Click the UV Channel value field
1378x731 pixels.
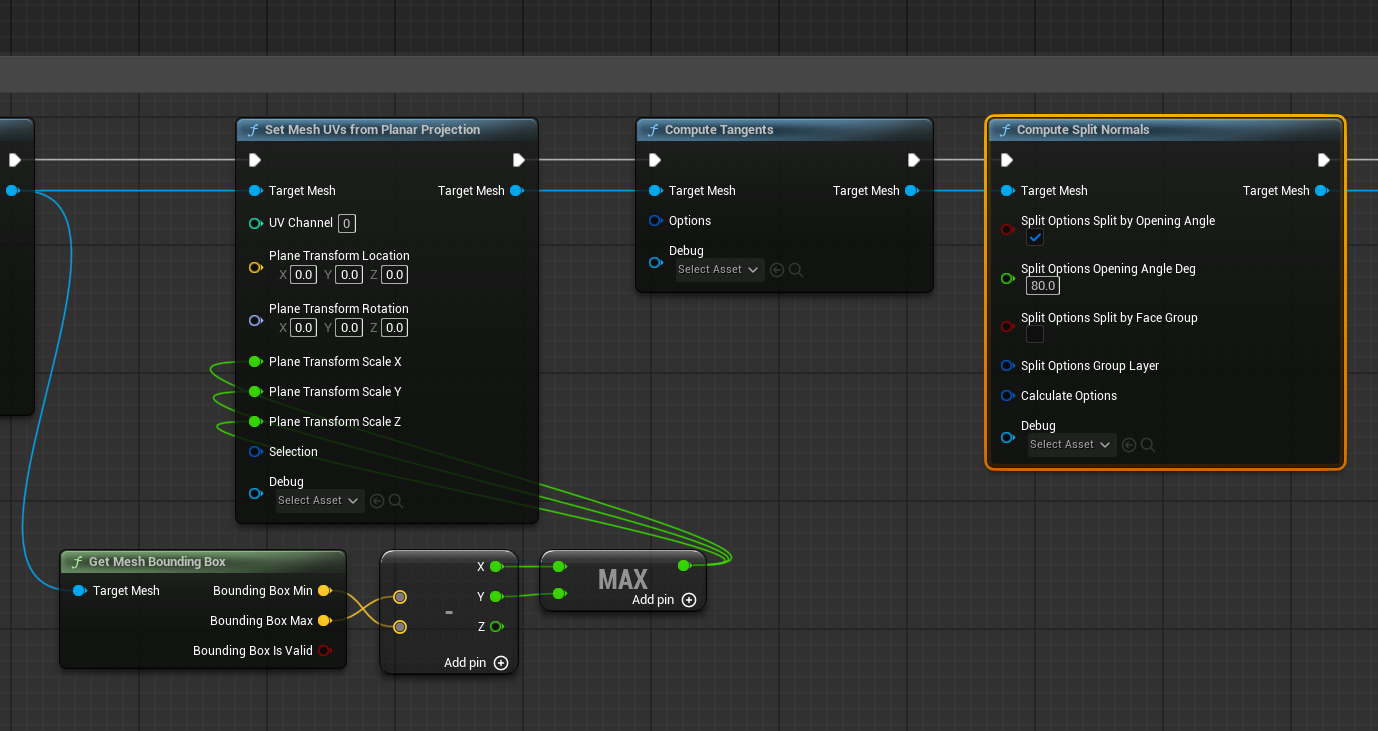[347, 223]
